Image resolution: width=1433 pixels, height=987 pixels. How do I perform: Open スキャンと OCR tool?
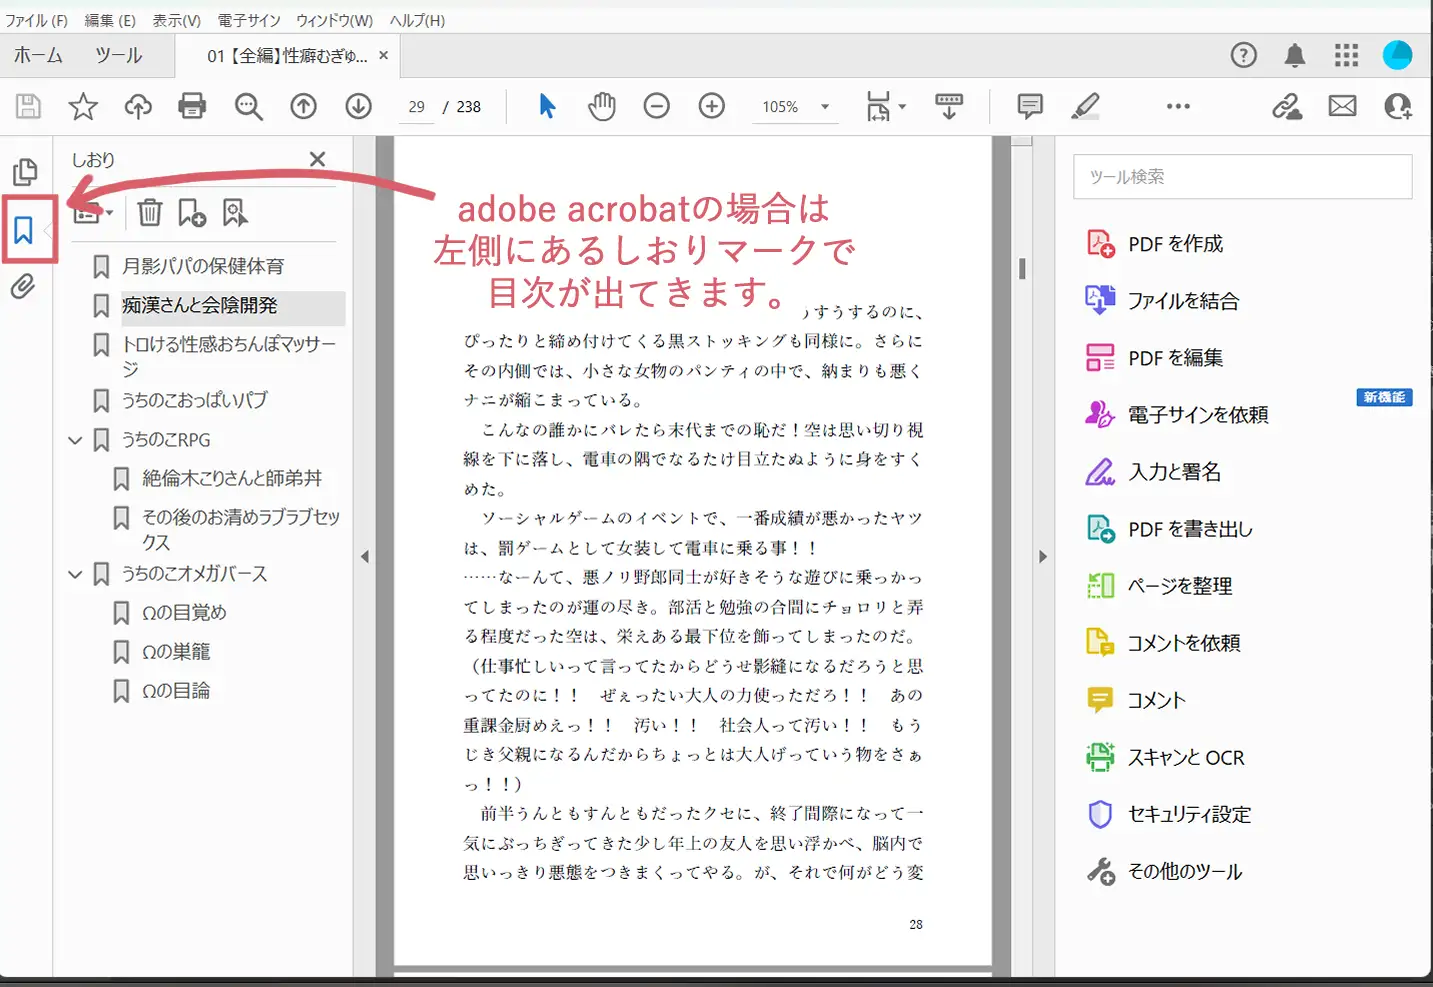[x=1165, y=758]
